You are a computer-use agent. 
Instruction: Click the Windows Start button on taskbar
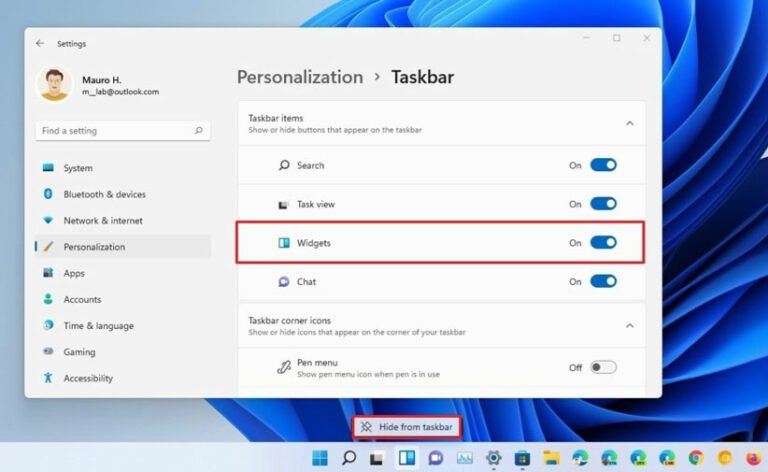coord(320,458)
